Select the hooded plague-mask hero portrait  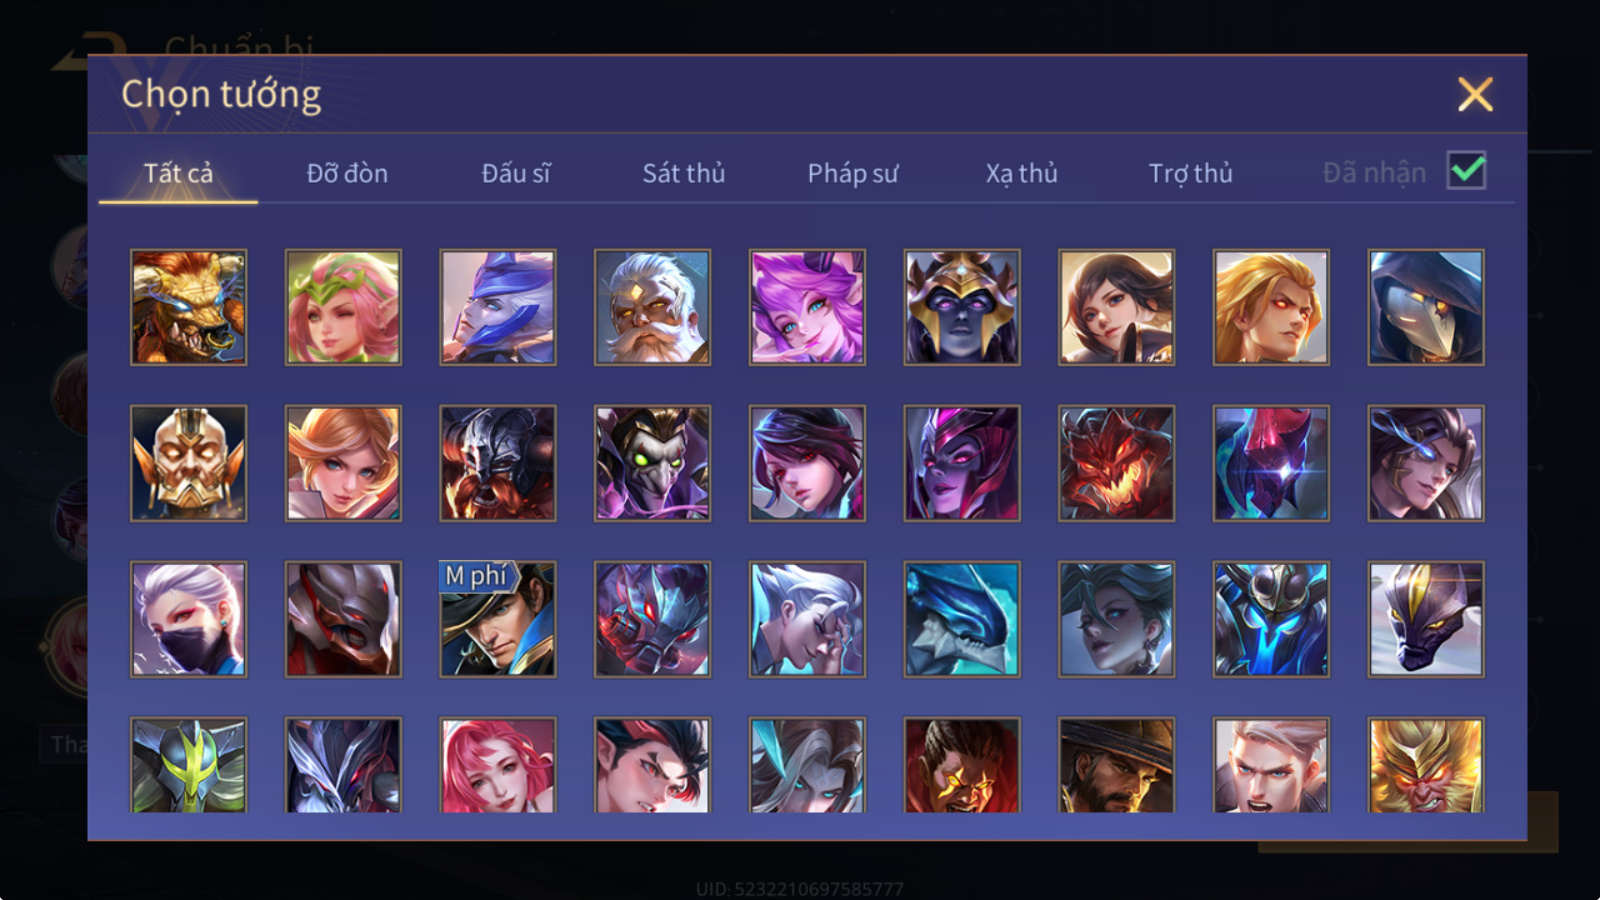(x=1426, y=307)
